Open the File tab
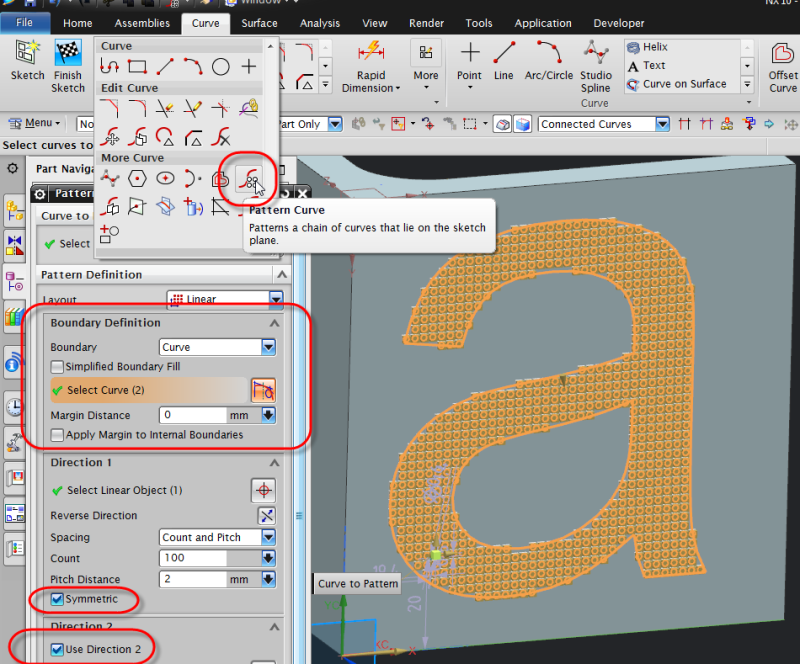The height and width of the screenshot is (664, 800). point(24,23)
